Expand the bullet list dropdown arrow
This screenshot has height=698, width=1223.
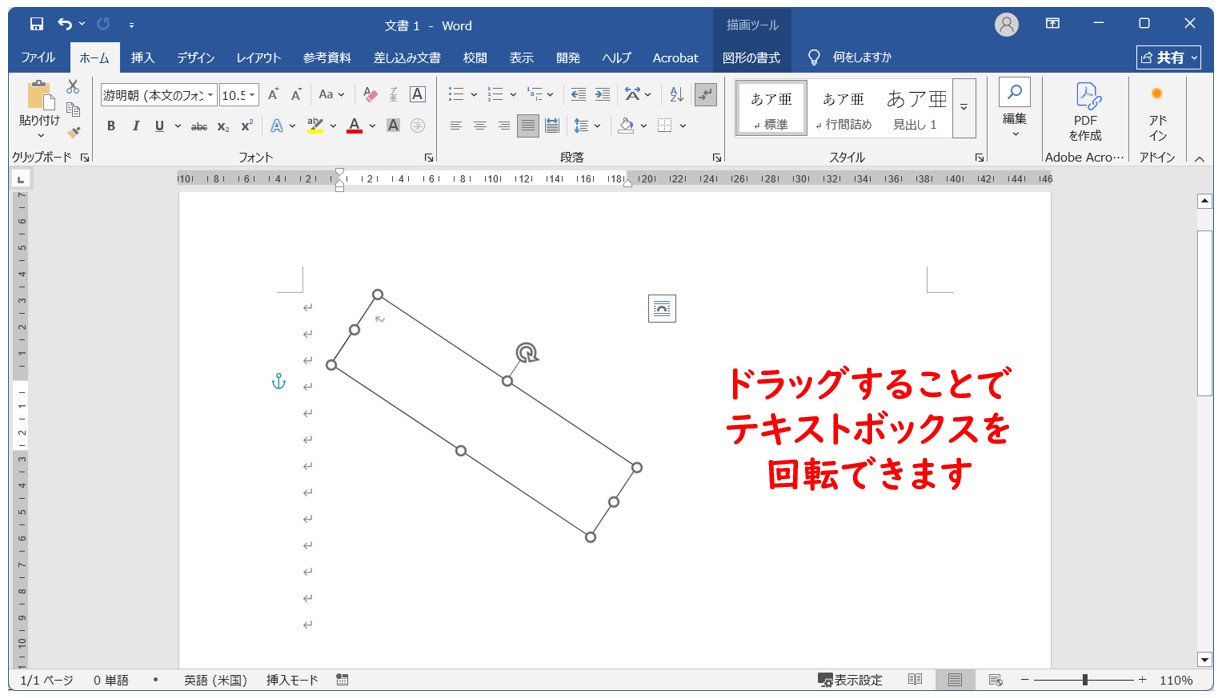pyautogui.click(x=474, y=95)
